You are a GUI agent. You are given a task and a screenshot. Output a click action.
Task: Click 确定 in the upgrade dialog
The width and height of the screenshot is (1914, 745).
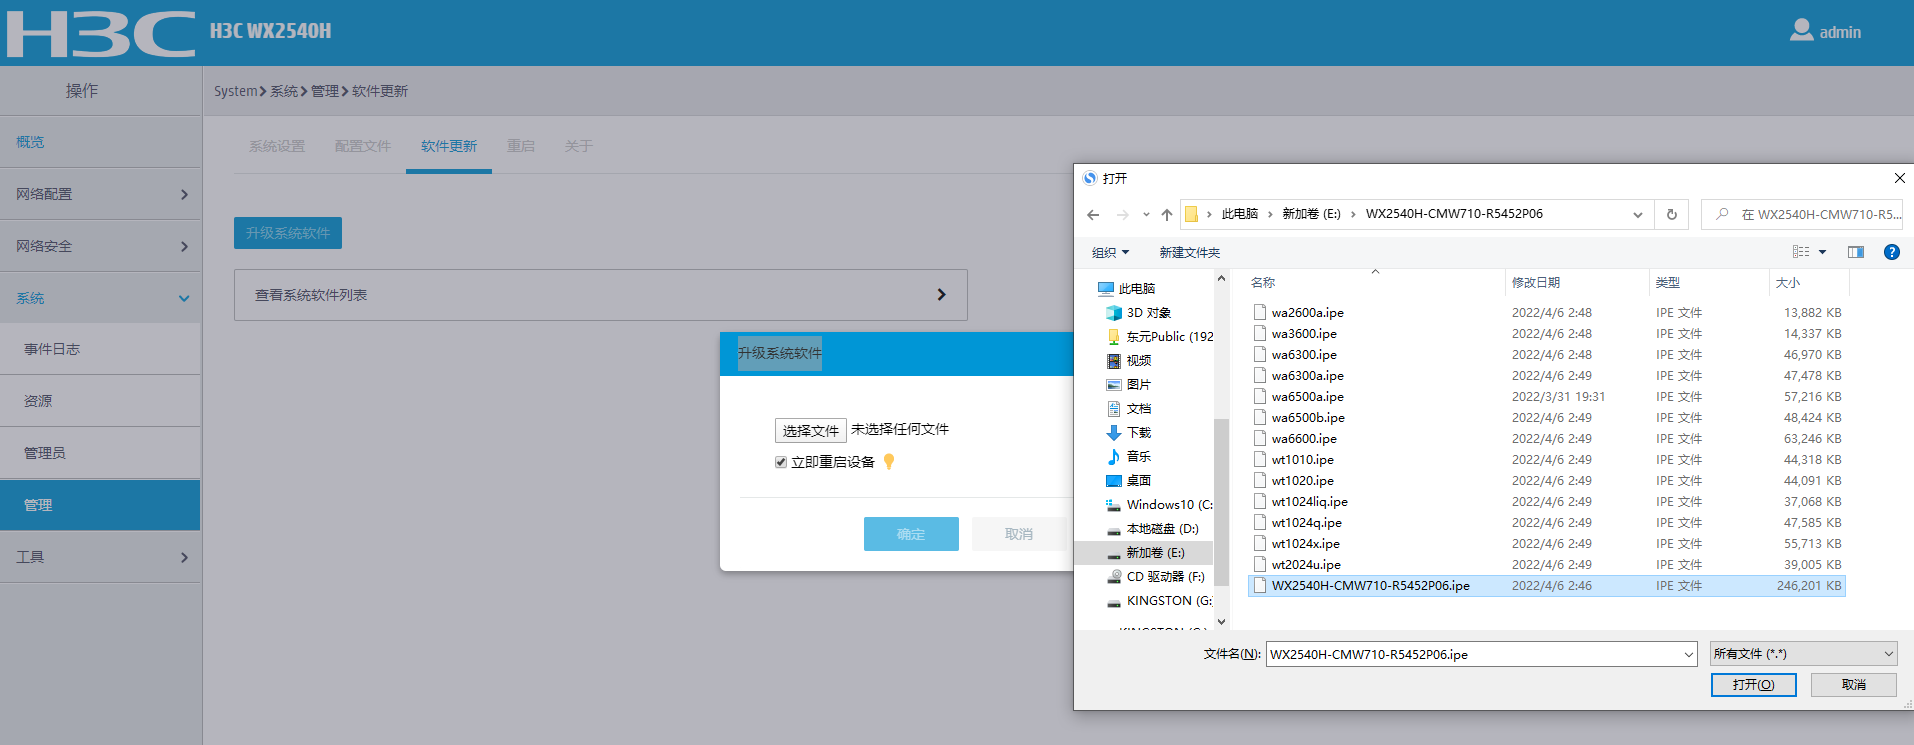point(911,534)
